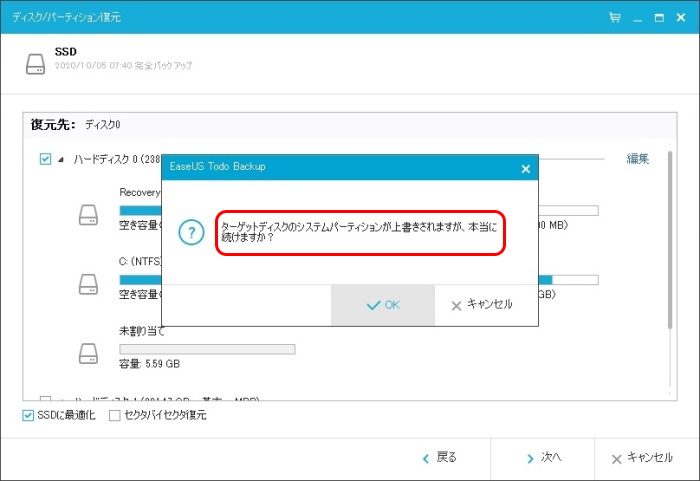Proceed with the 次へ button

click(544, 458)
